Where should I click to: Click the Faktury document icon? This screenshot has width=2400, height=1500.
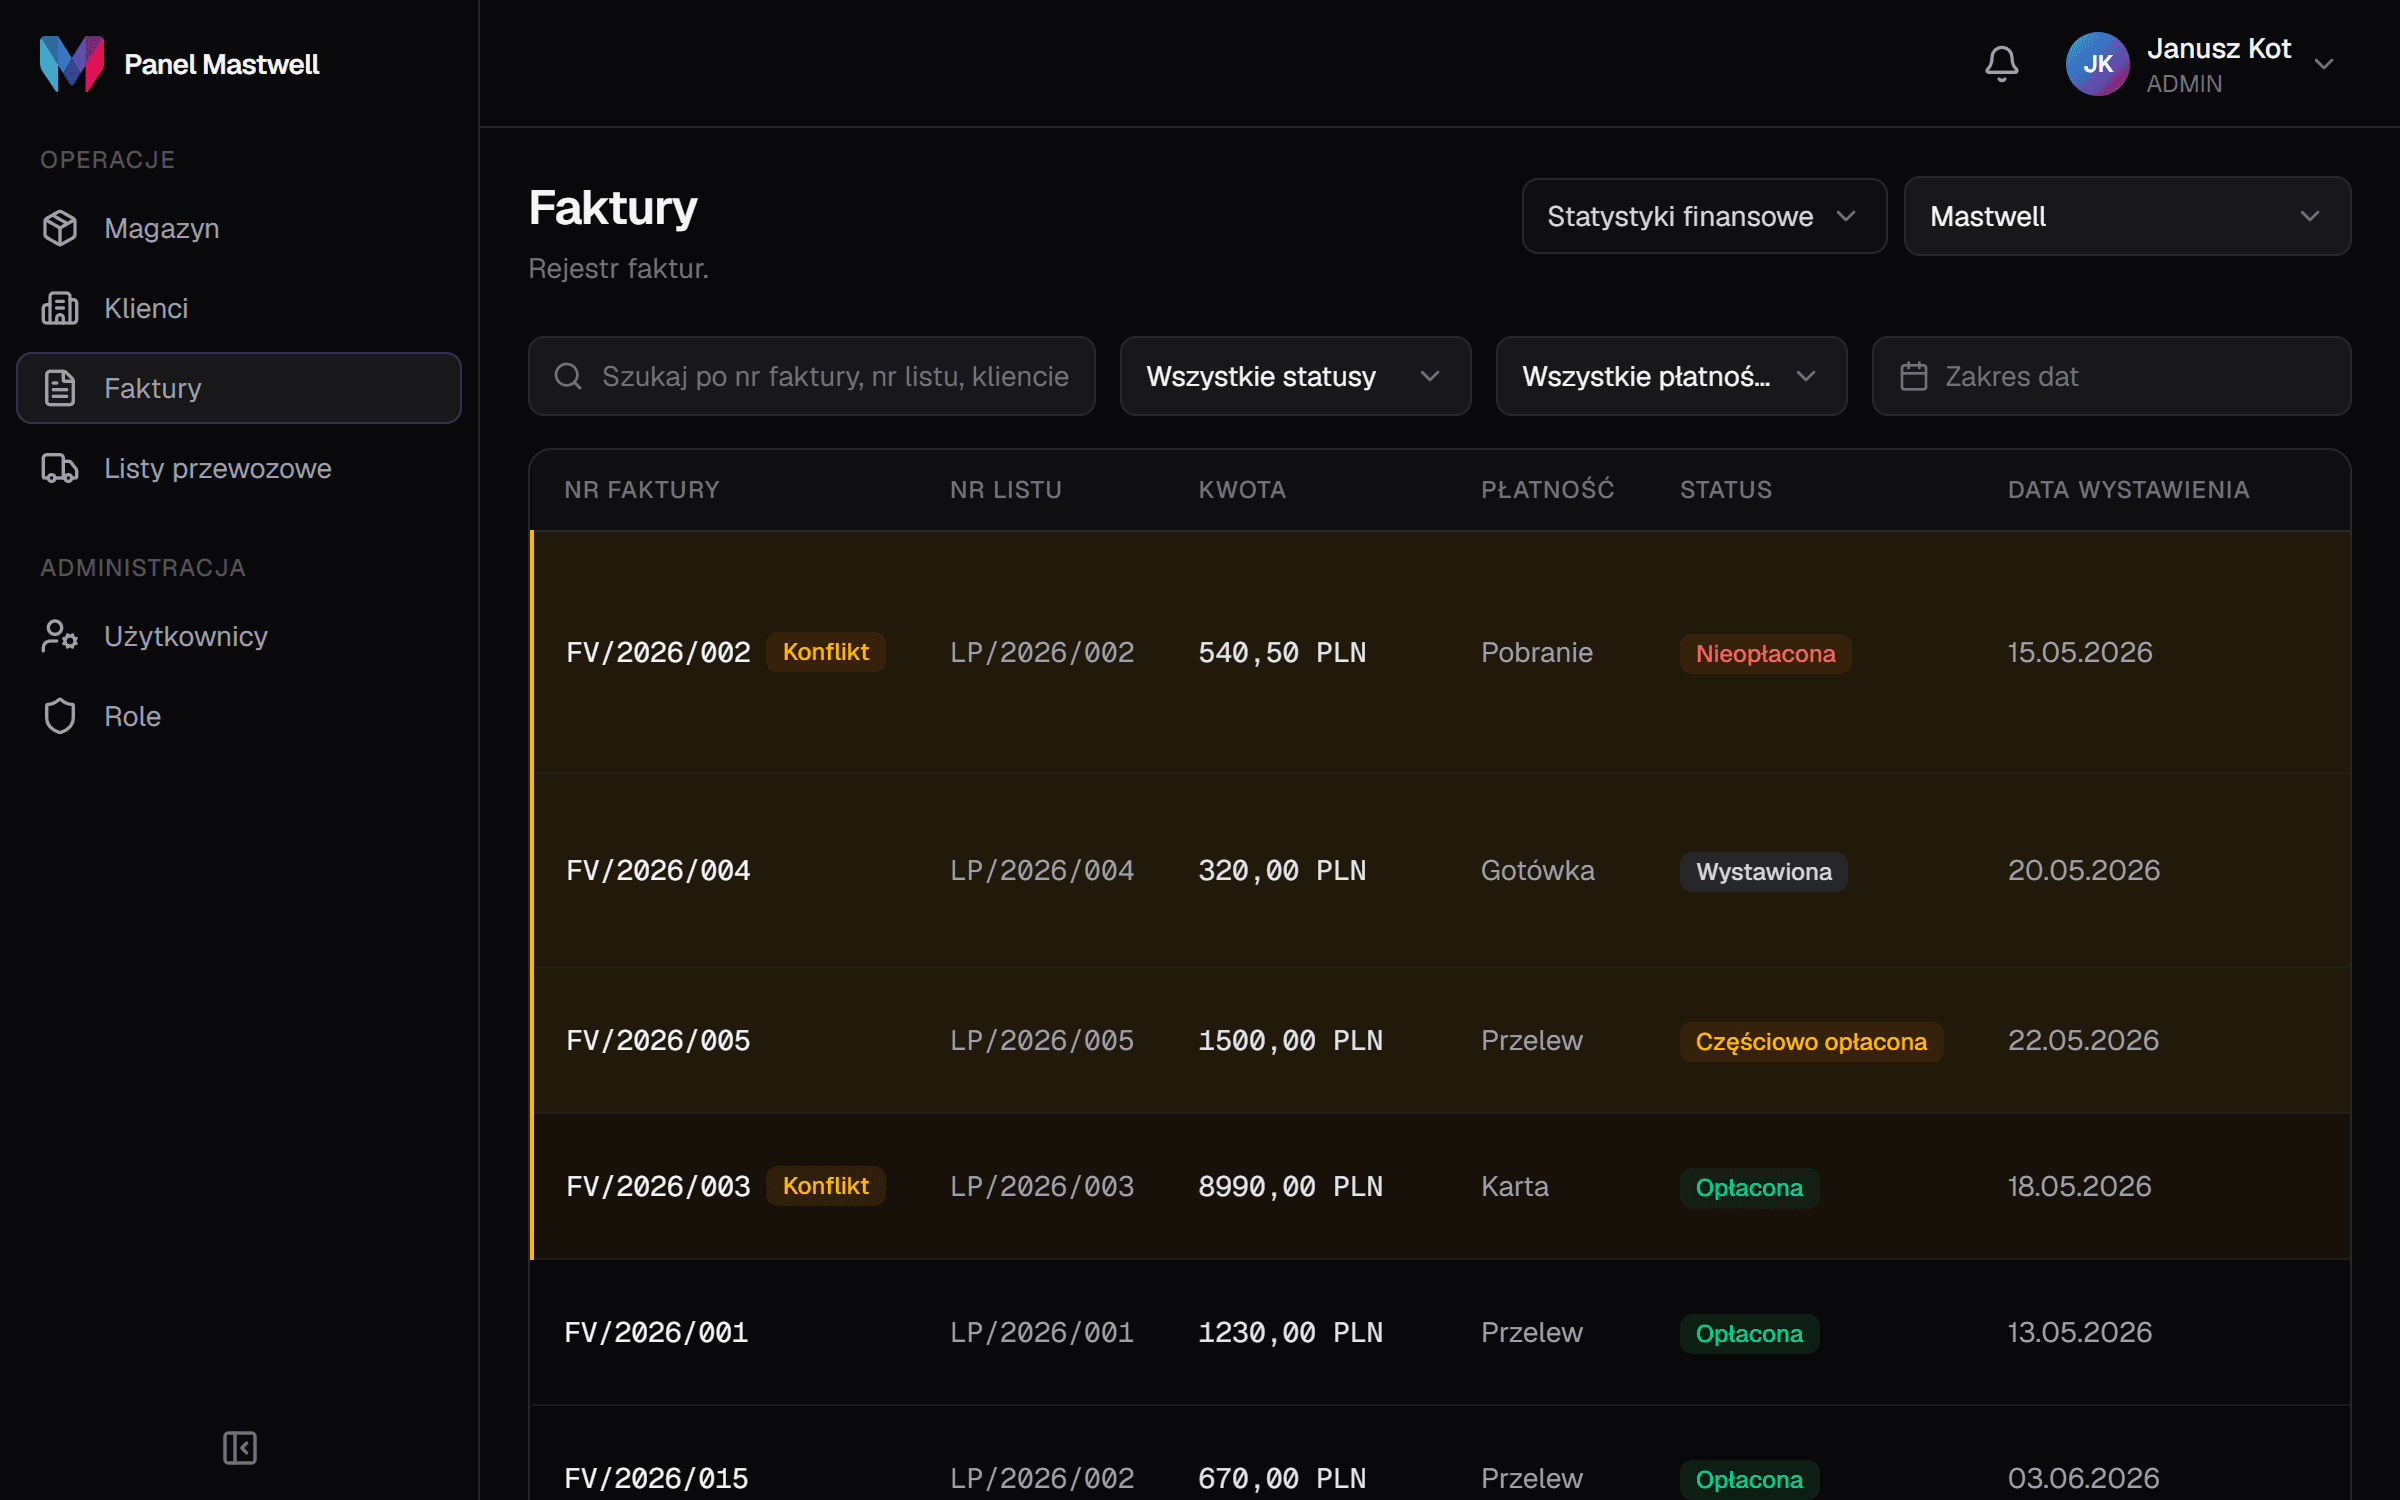pos(60,388)
